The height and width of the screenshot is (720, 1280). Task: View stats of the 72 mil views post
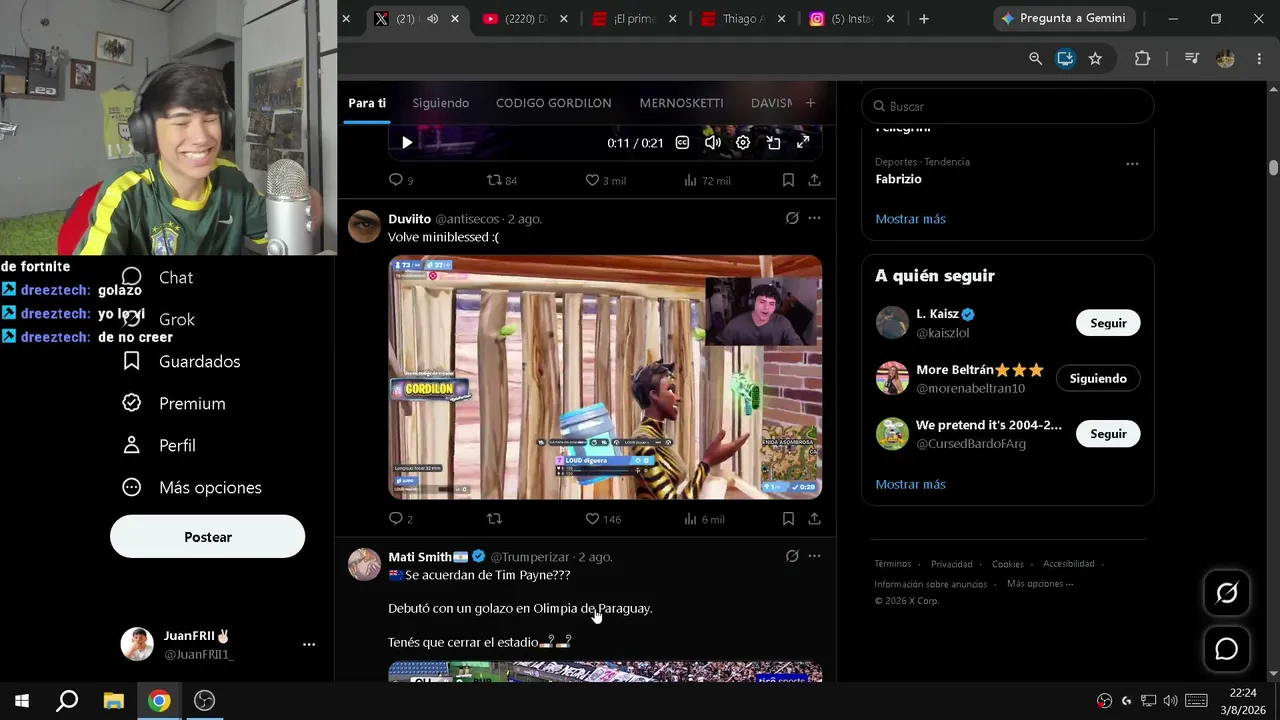707,180
